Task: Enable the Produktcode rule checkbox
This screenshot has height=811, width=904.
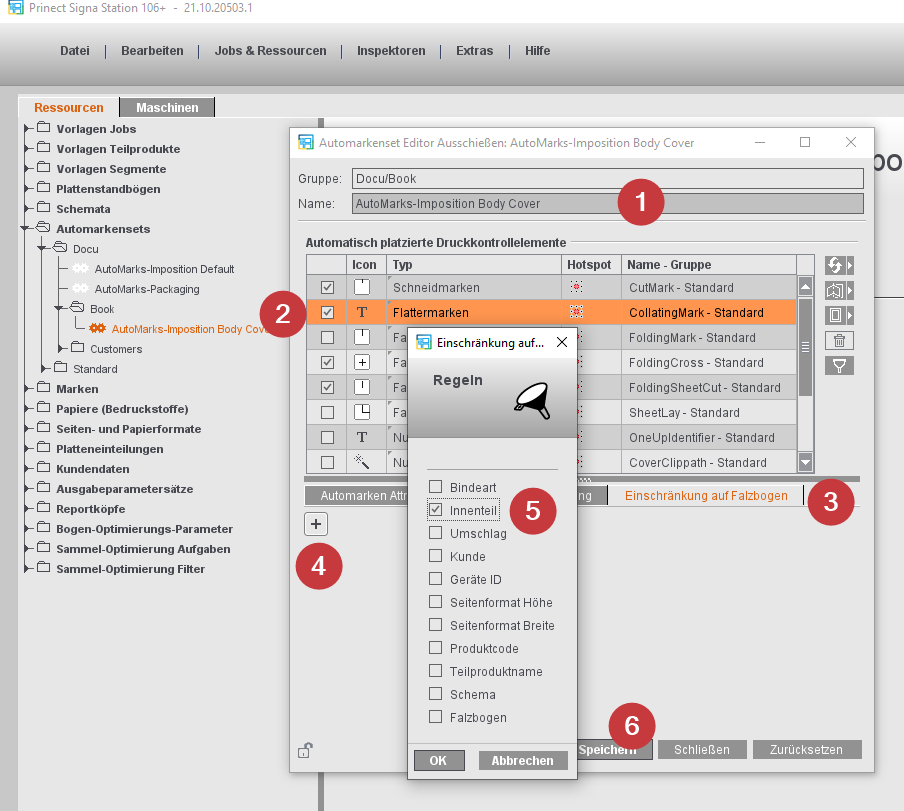Action: click(x=436, y=648)
